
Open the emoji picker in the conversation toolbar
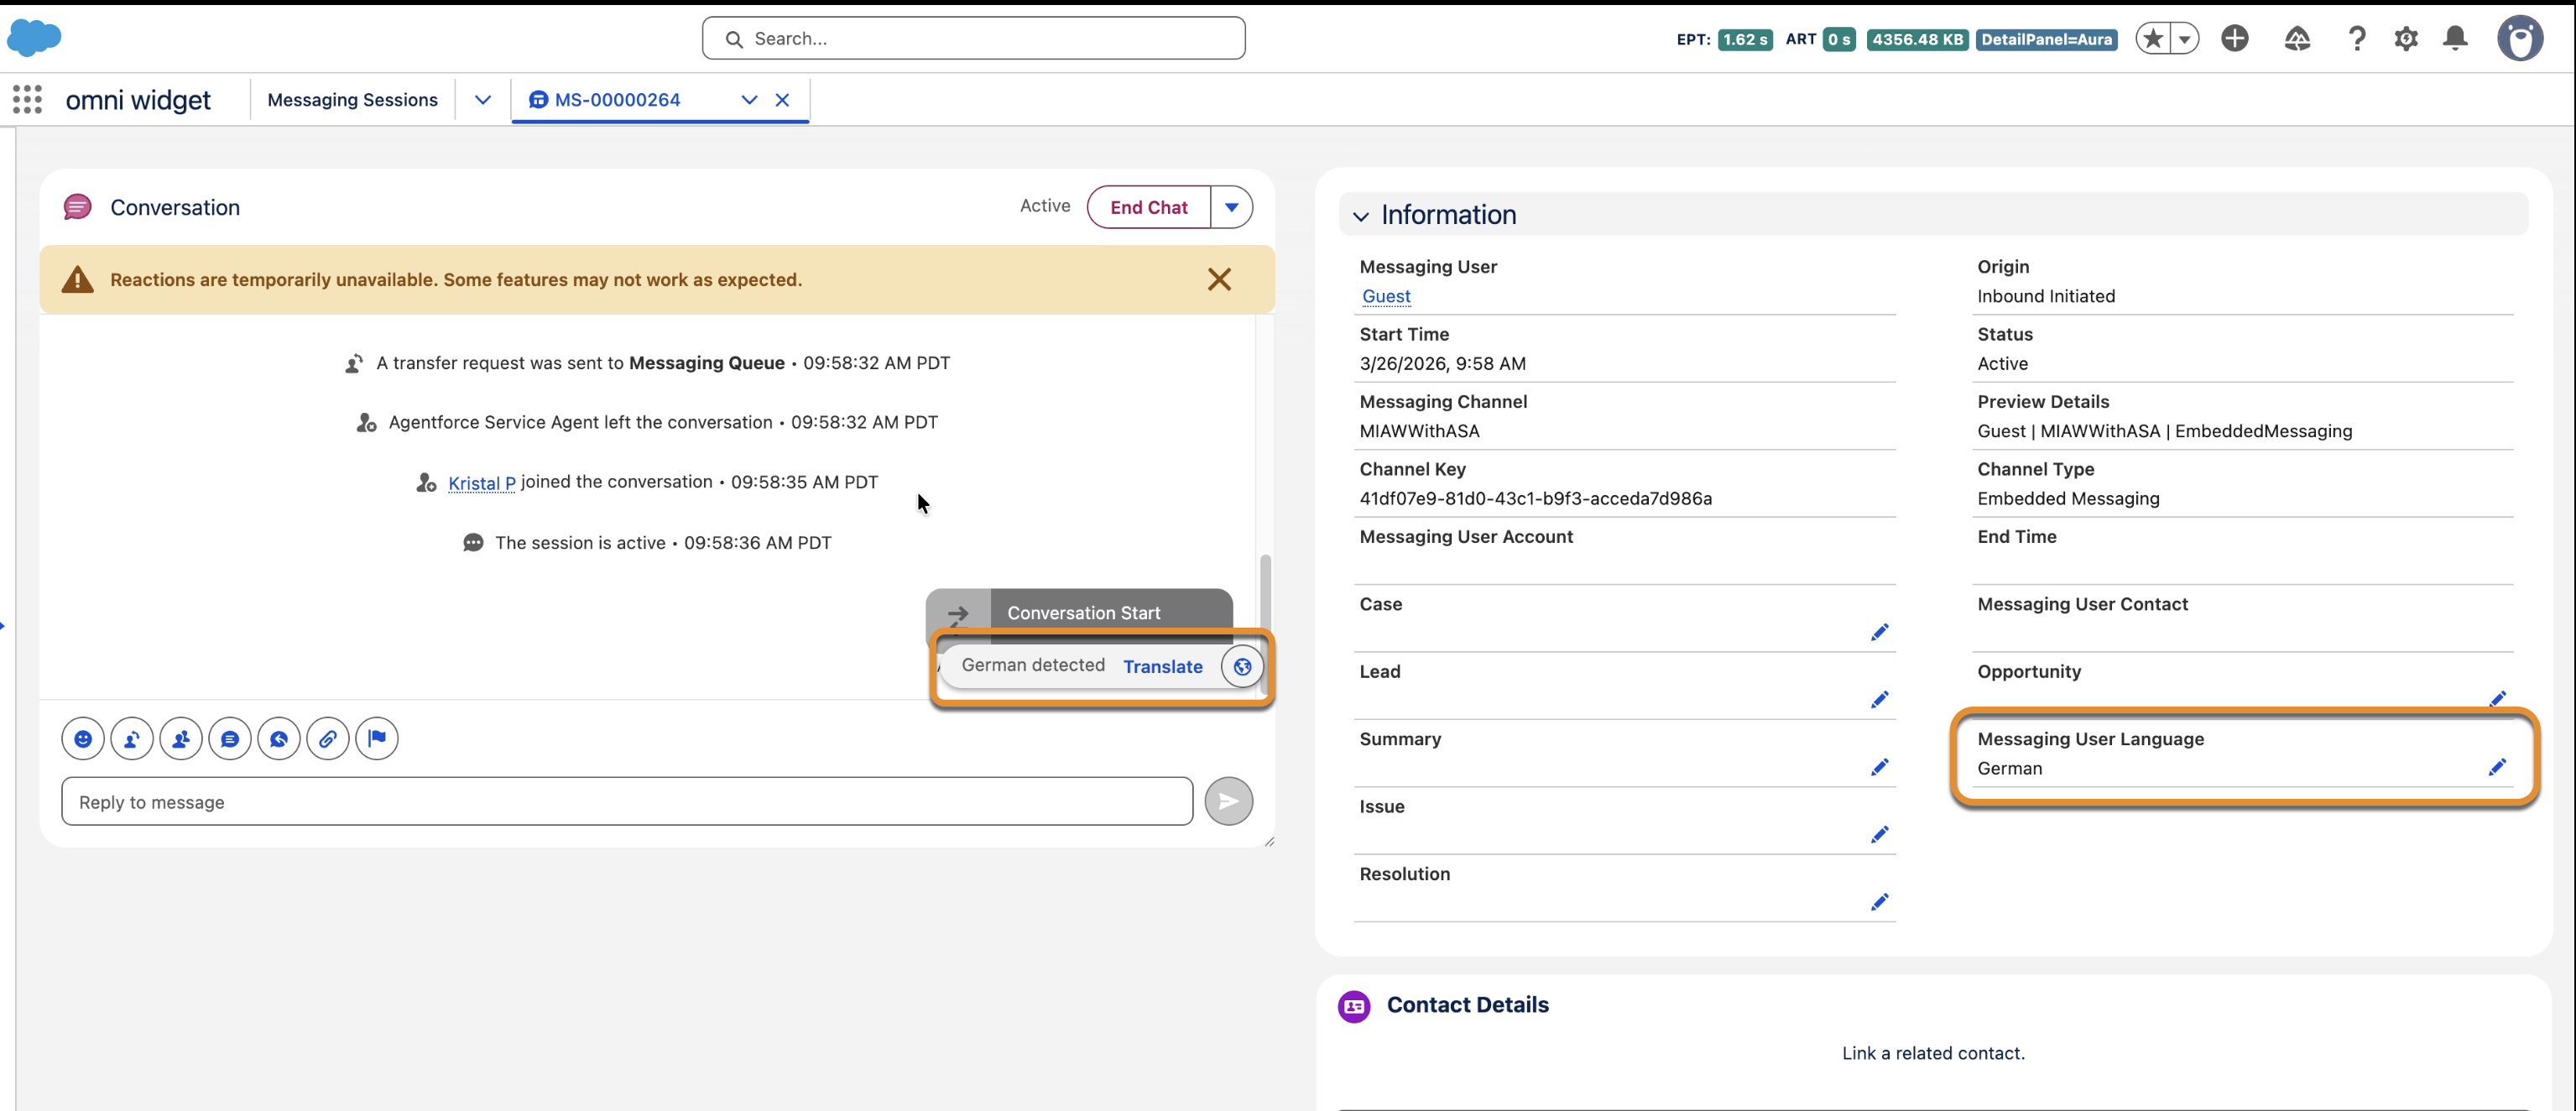pyautogui.click(x=83, y=739)
